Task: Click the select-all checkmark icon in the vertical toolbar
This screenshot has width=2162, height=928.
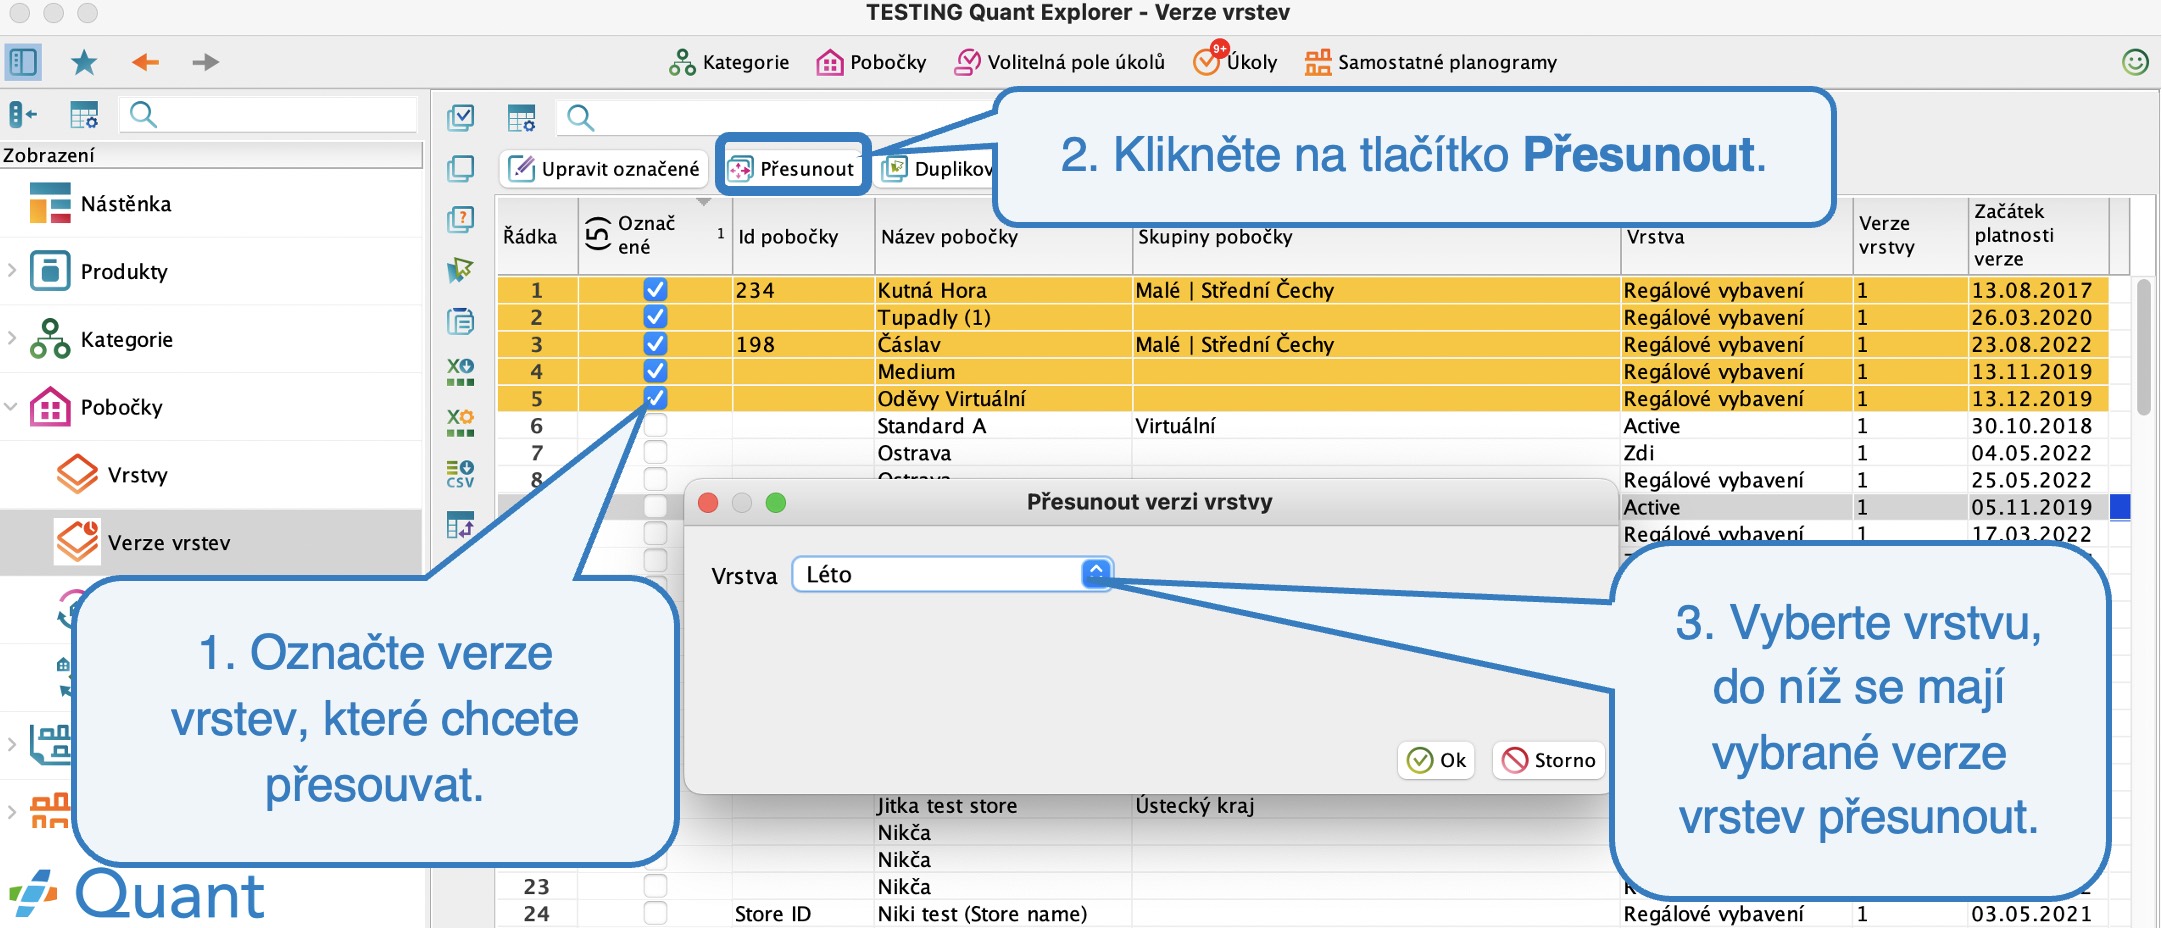Action: (461, 117)
